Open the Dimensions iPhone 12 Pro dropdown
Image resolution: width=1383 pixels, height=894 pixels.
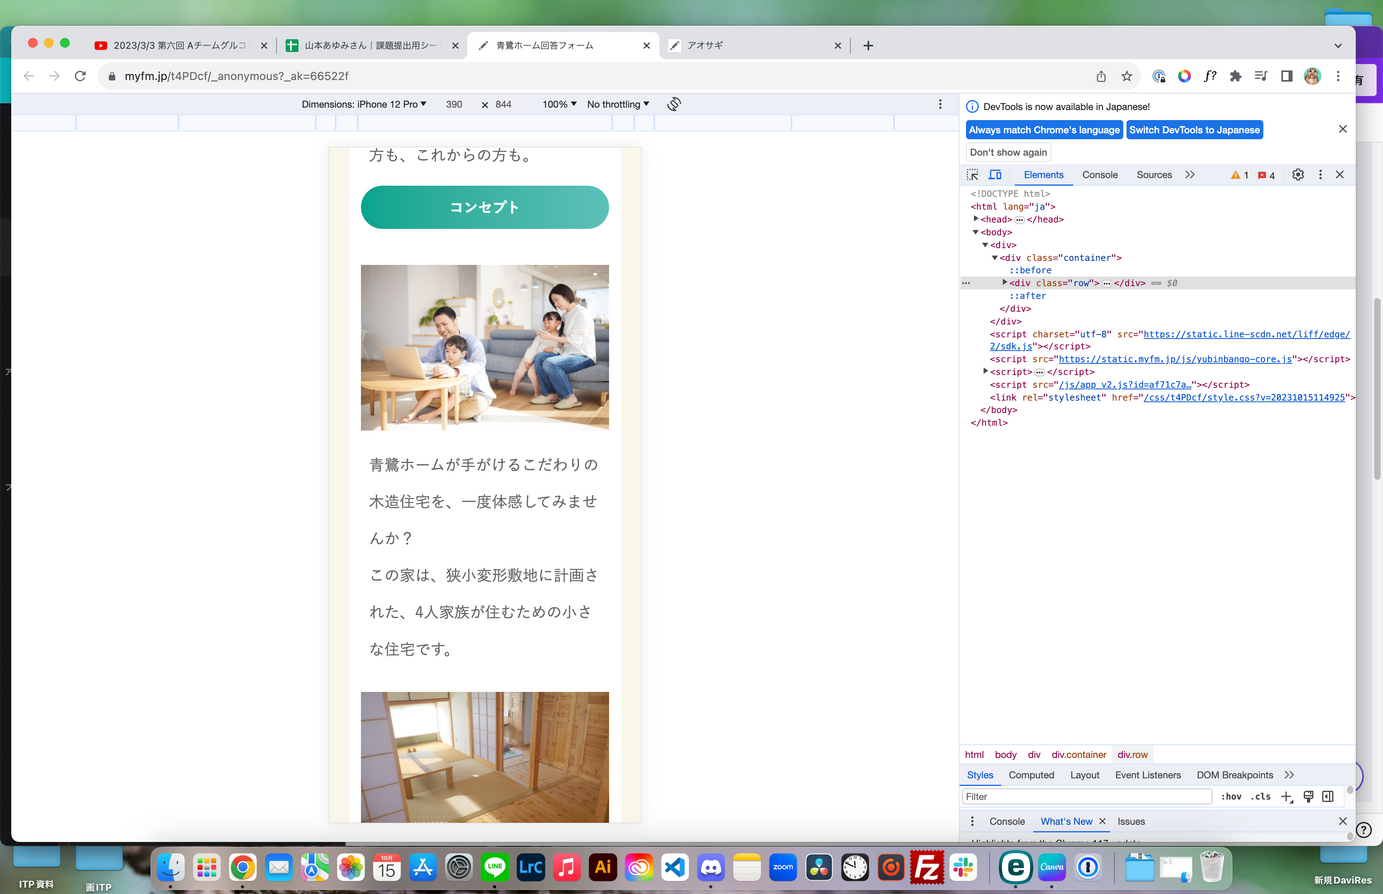point(364,104)
